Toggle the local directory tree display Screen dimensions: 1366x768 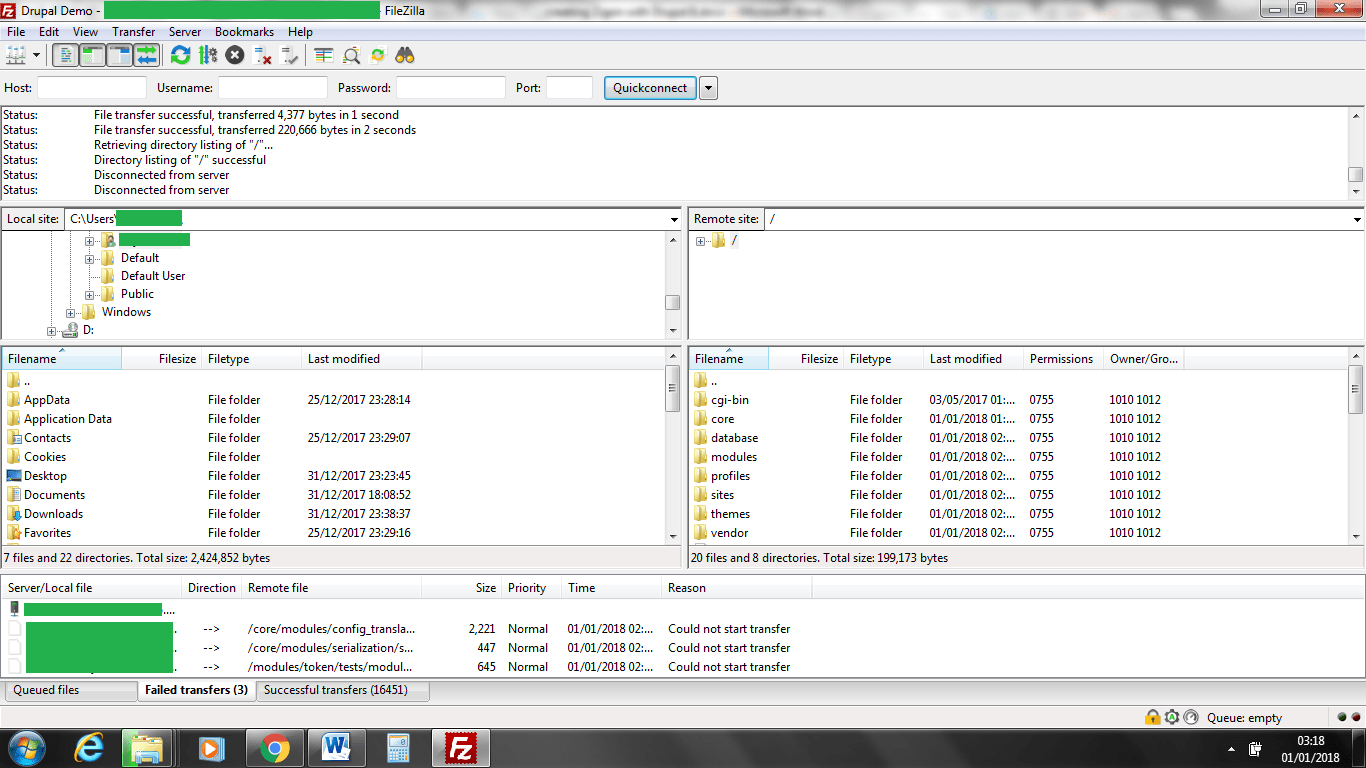(x=92, y=55)
